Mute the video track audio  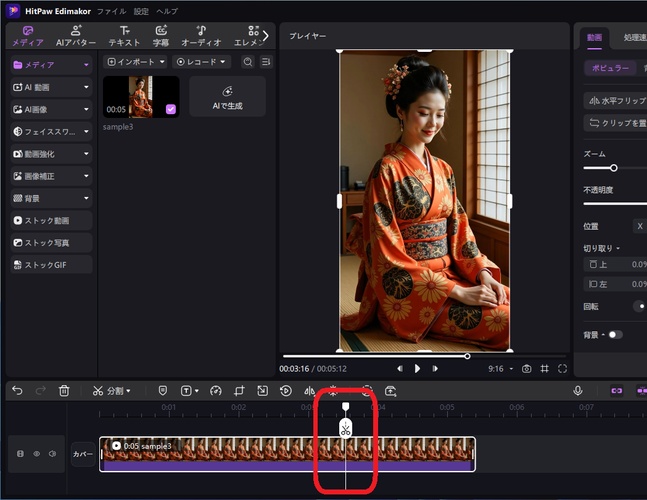pos(52,454)
